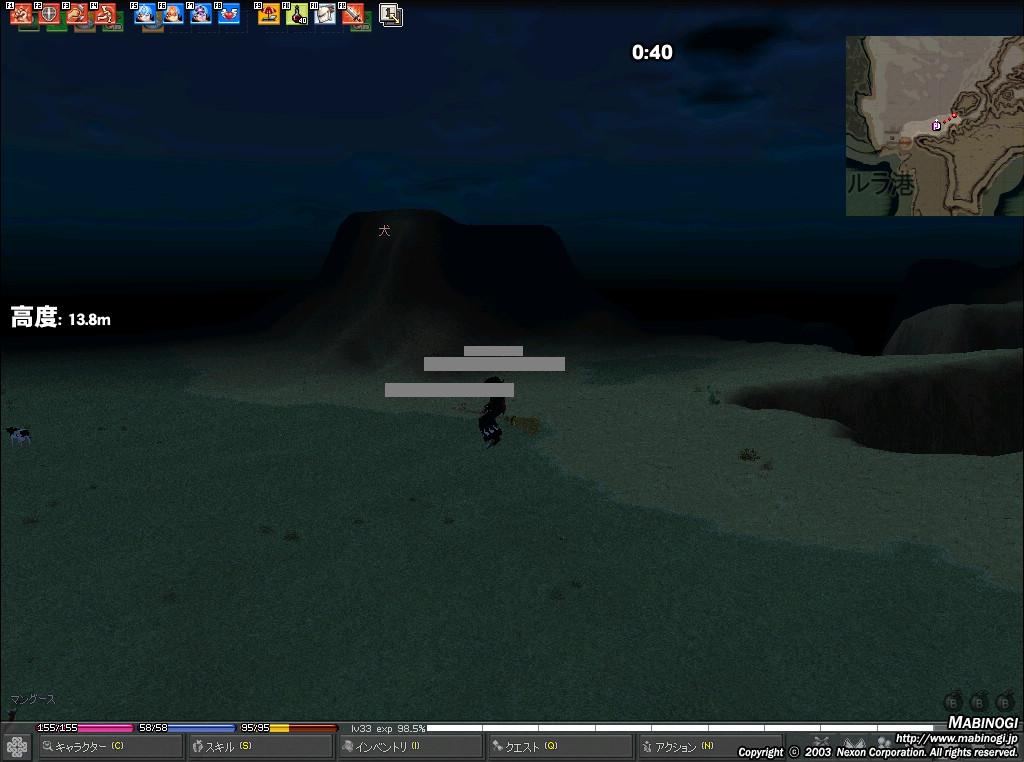Click the main menu button at bottom-left corner
Screen dimensions: 1024x762
[16, 747]
